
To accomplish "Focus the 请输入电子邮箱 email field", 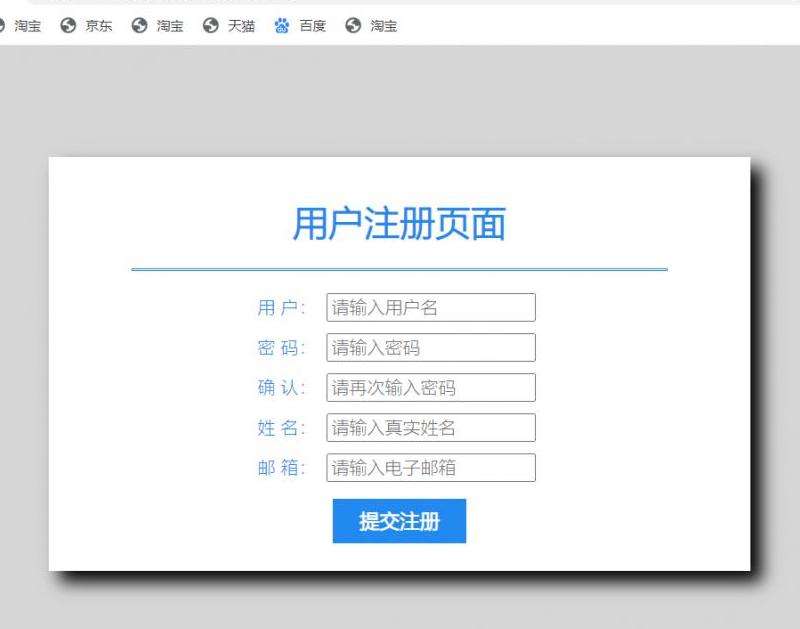I will pos(431,467).
